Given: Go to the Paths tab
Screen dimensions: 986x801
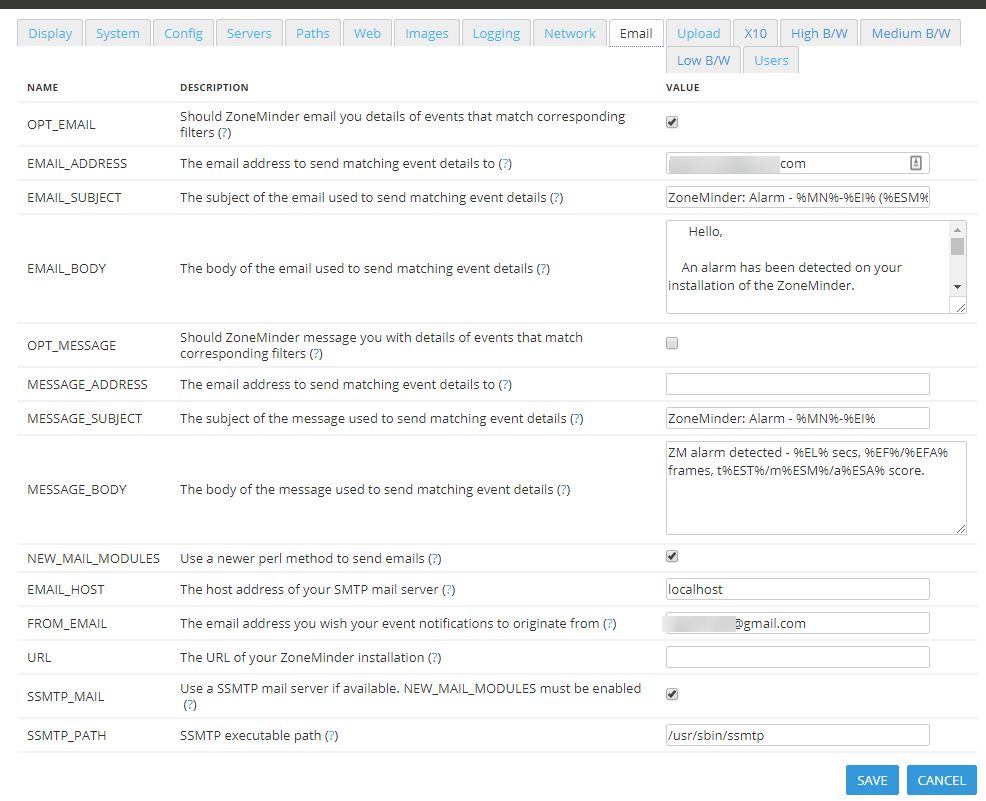Looking at the screenshot, I should pos(313,33).
